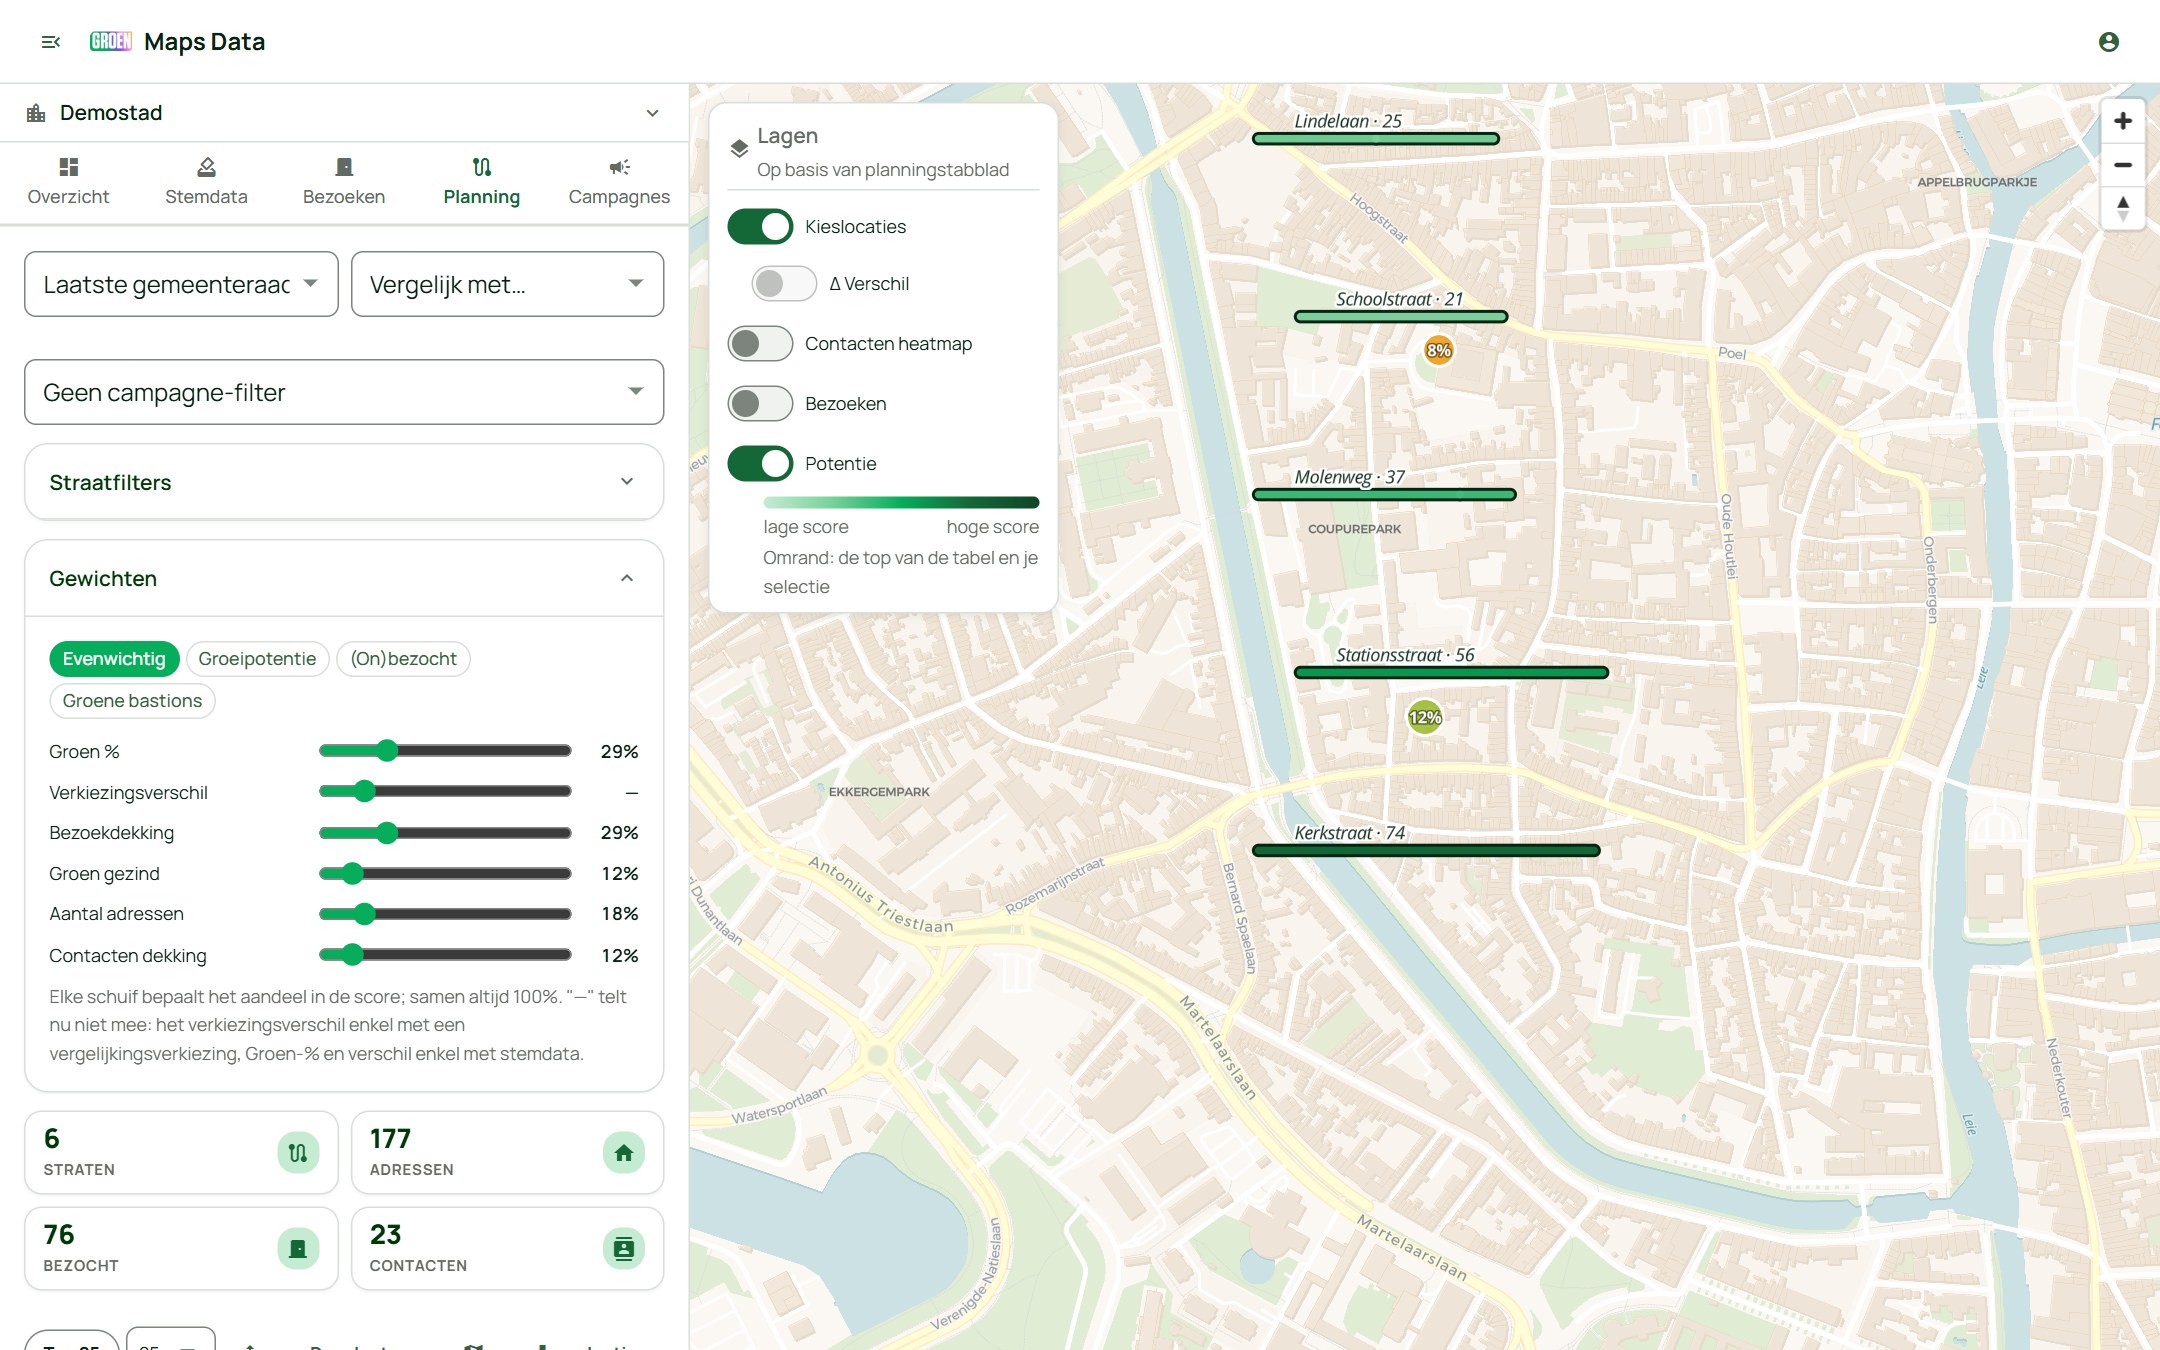Enable the Δ Verschil toggle
The width and height of the screenshot is (2160, 1350).
point(784,284)
